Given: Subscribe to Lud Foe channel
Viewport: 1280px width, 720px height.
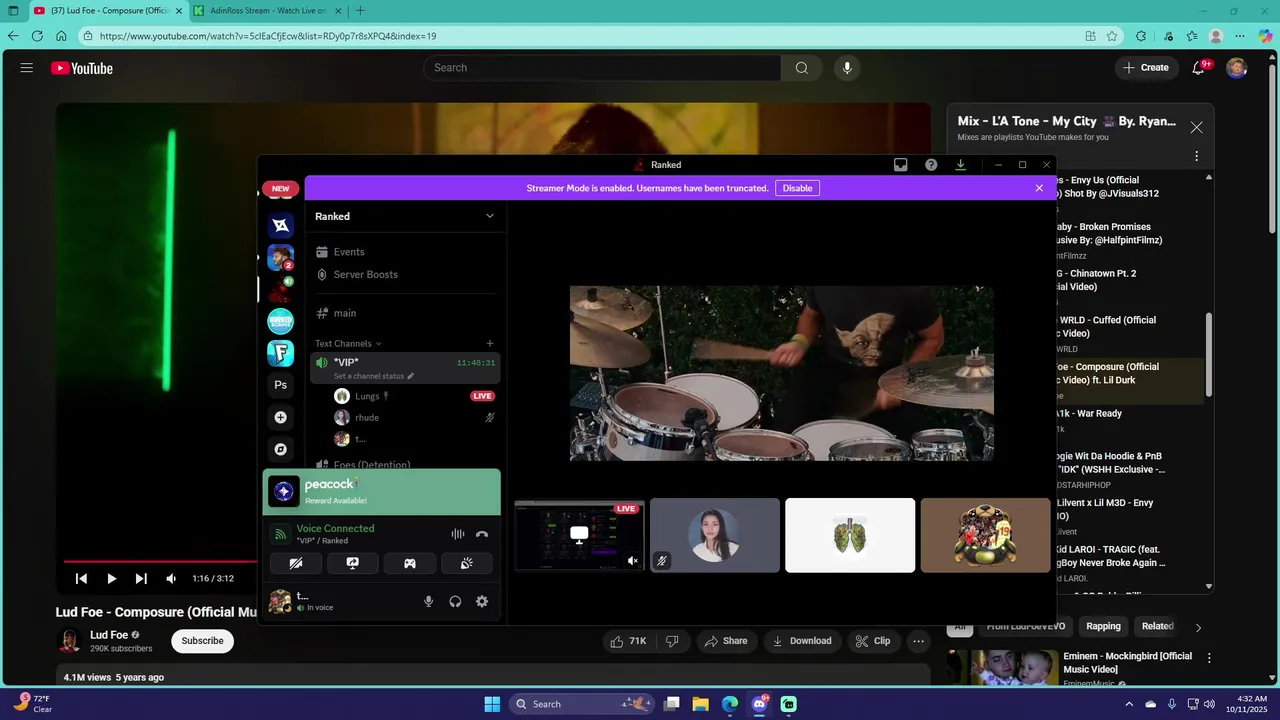Looking at the screenshot, I should 202,641.
